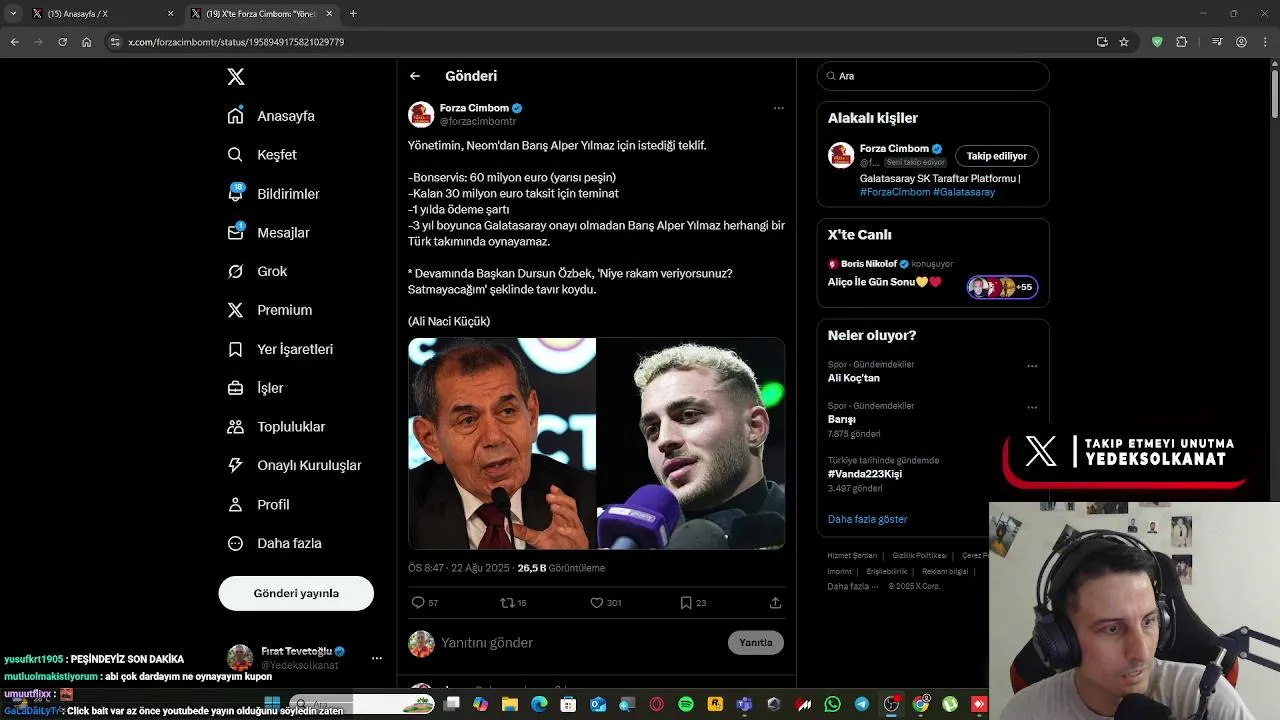The width and height of the screenshot is (1280, 720).
Task: Click the Takip ediliyor button
Action: pos(997,156)
